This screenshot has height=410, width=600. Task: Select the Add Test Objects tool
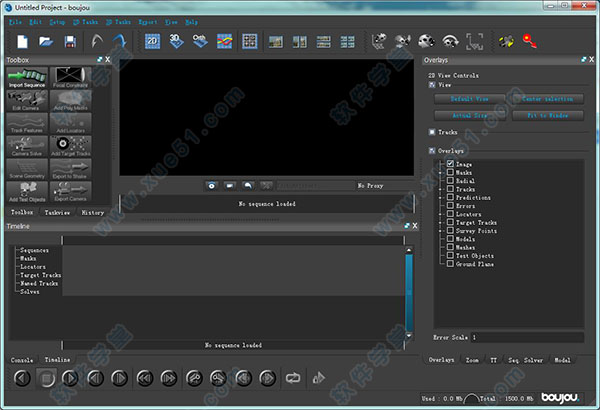(x=27, y=192)
